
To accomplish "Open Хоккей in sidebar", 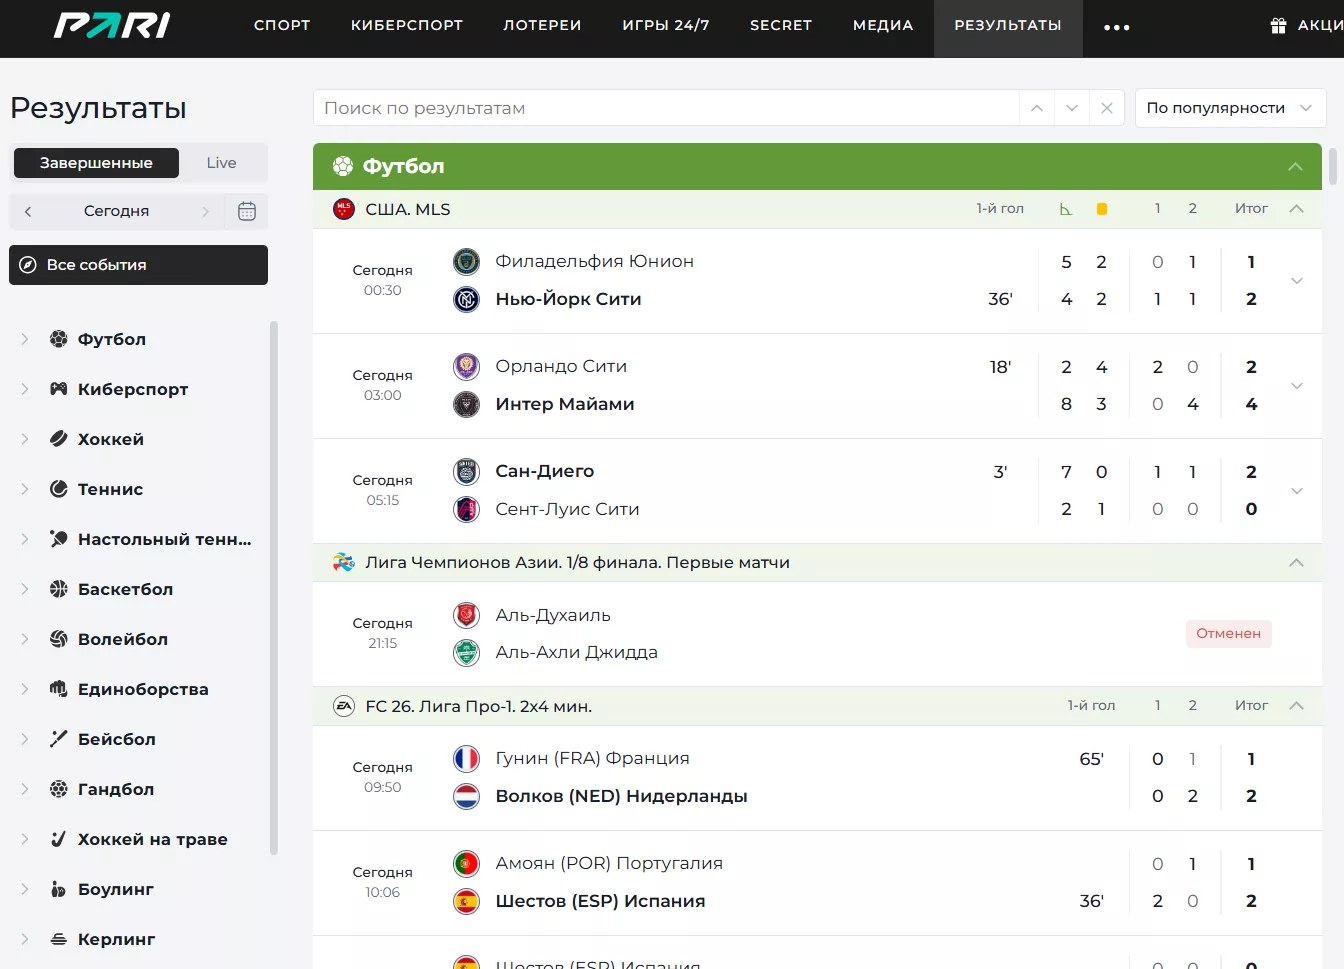I will [110, 439].
